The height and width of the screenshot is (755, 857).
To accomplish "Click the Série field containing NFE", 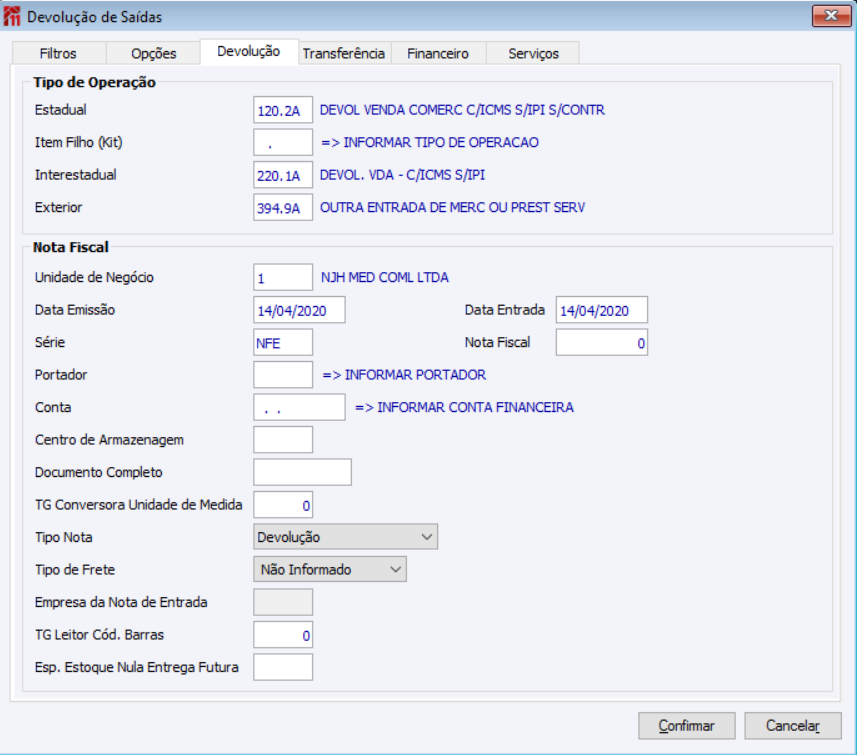I will (x=283, y=343).
